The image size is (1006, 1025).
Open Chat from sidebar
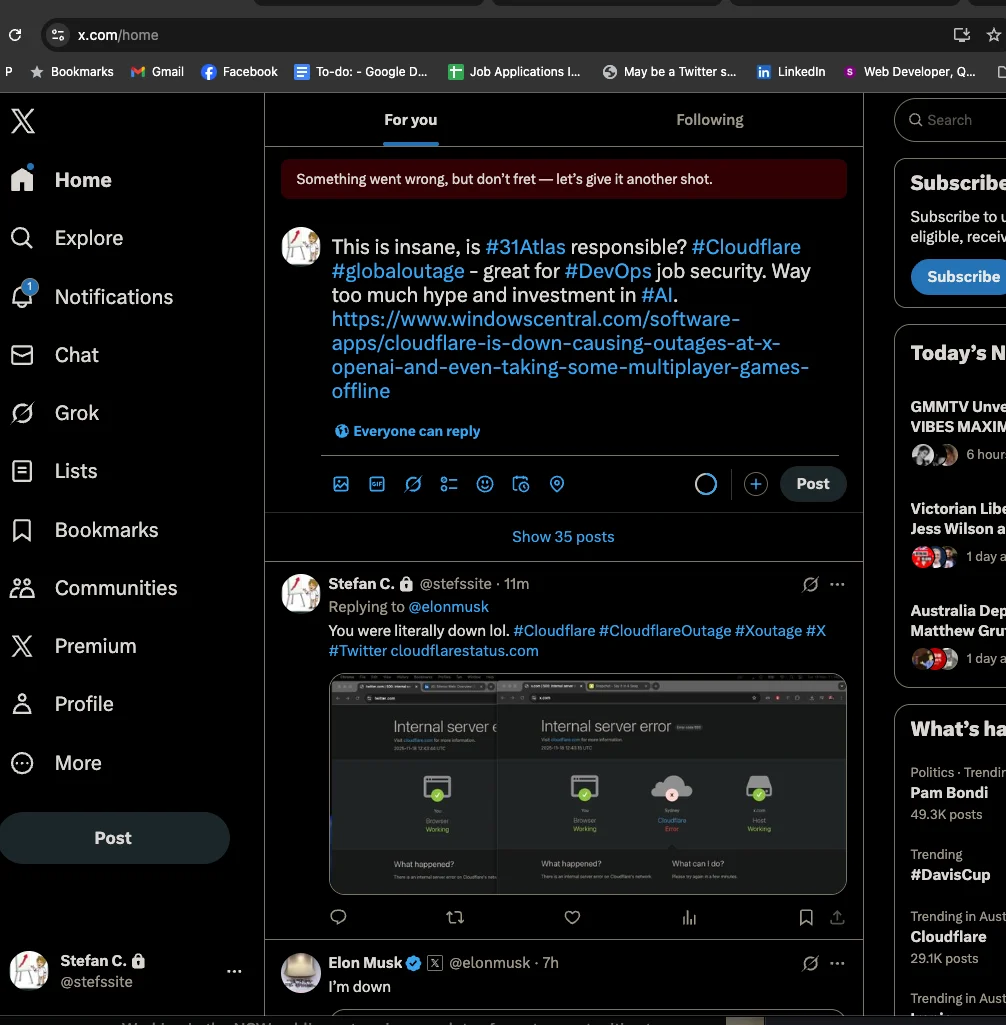(54, 355)
